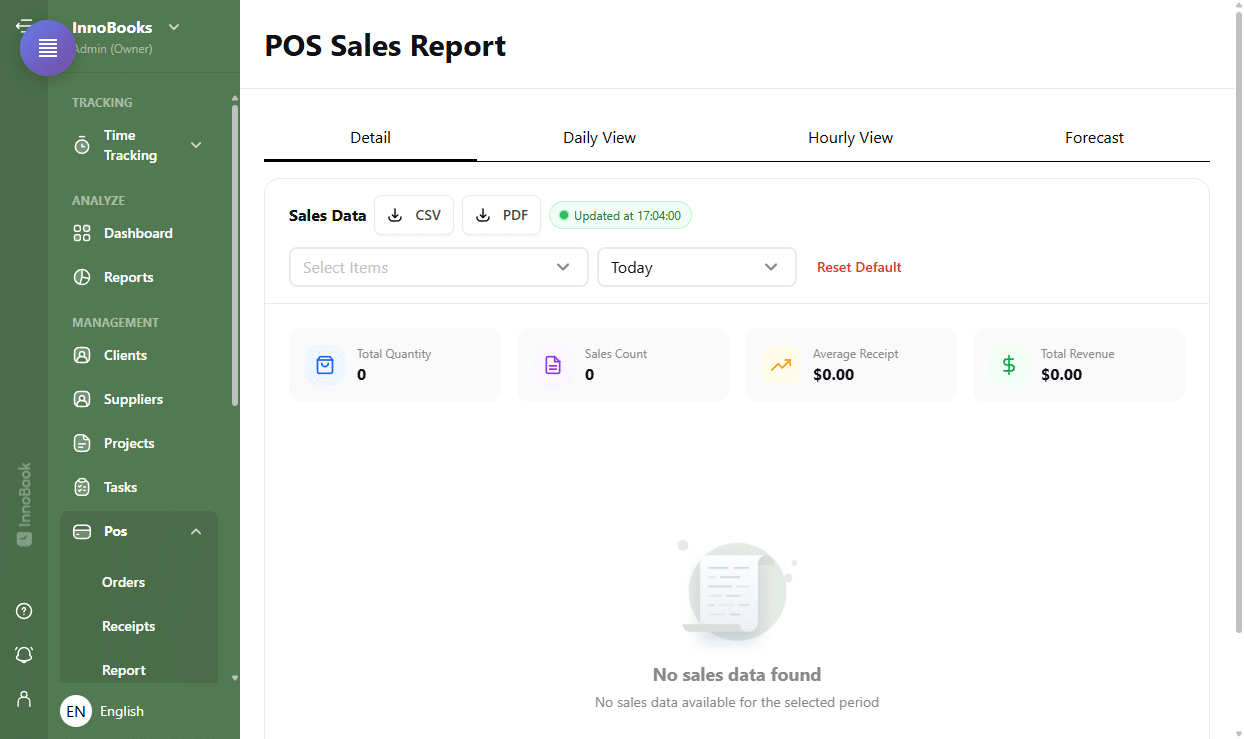Viewport: 1244px width, 739px height.
Task: Click the CSV download arrow icon
Action: [395, 215]
